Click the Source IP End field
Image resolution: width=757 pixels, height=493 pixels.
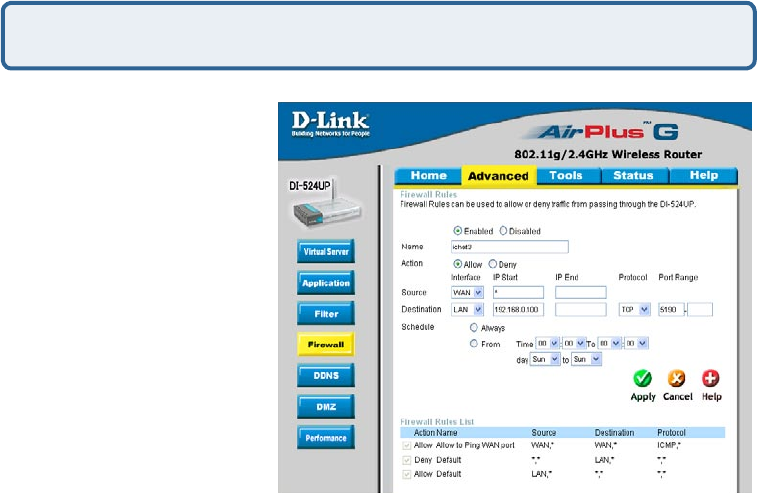(x=580, y=293)
